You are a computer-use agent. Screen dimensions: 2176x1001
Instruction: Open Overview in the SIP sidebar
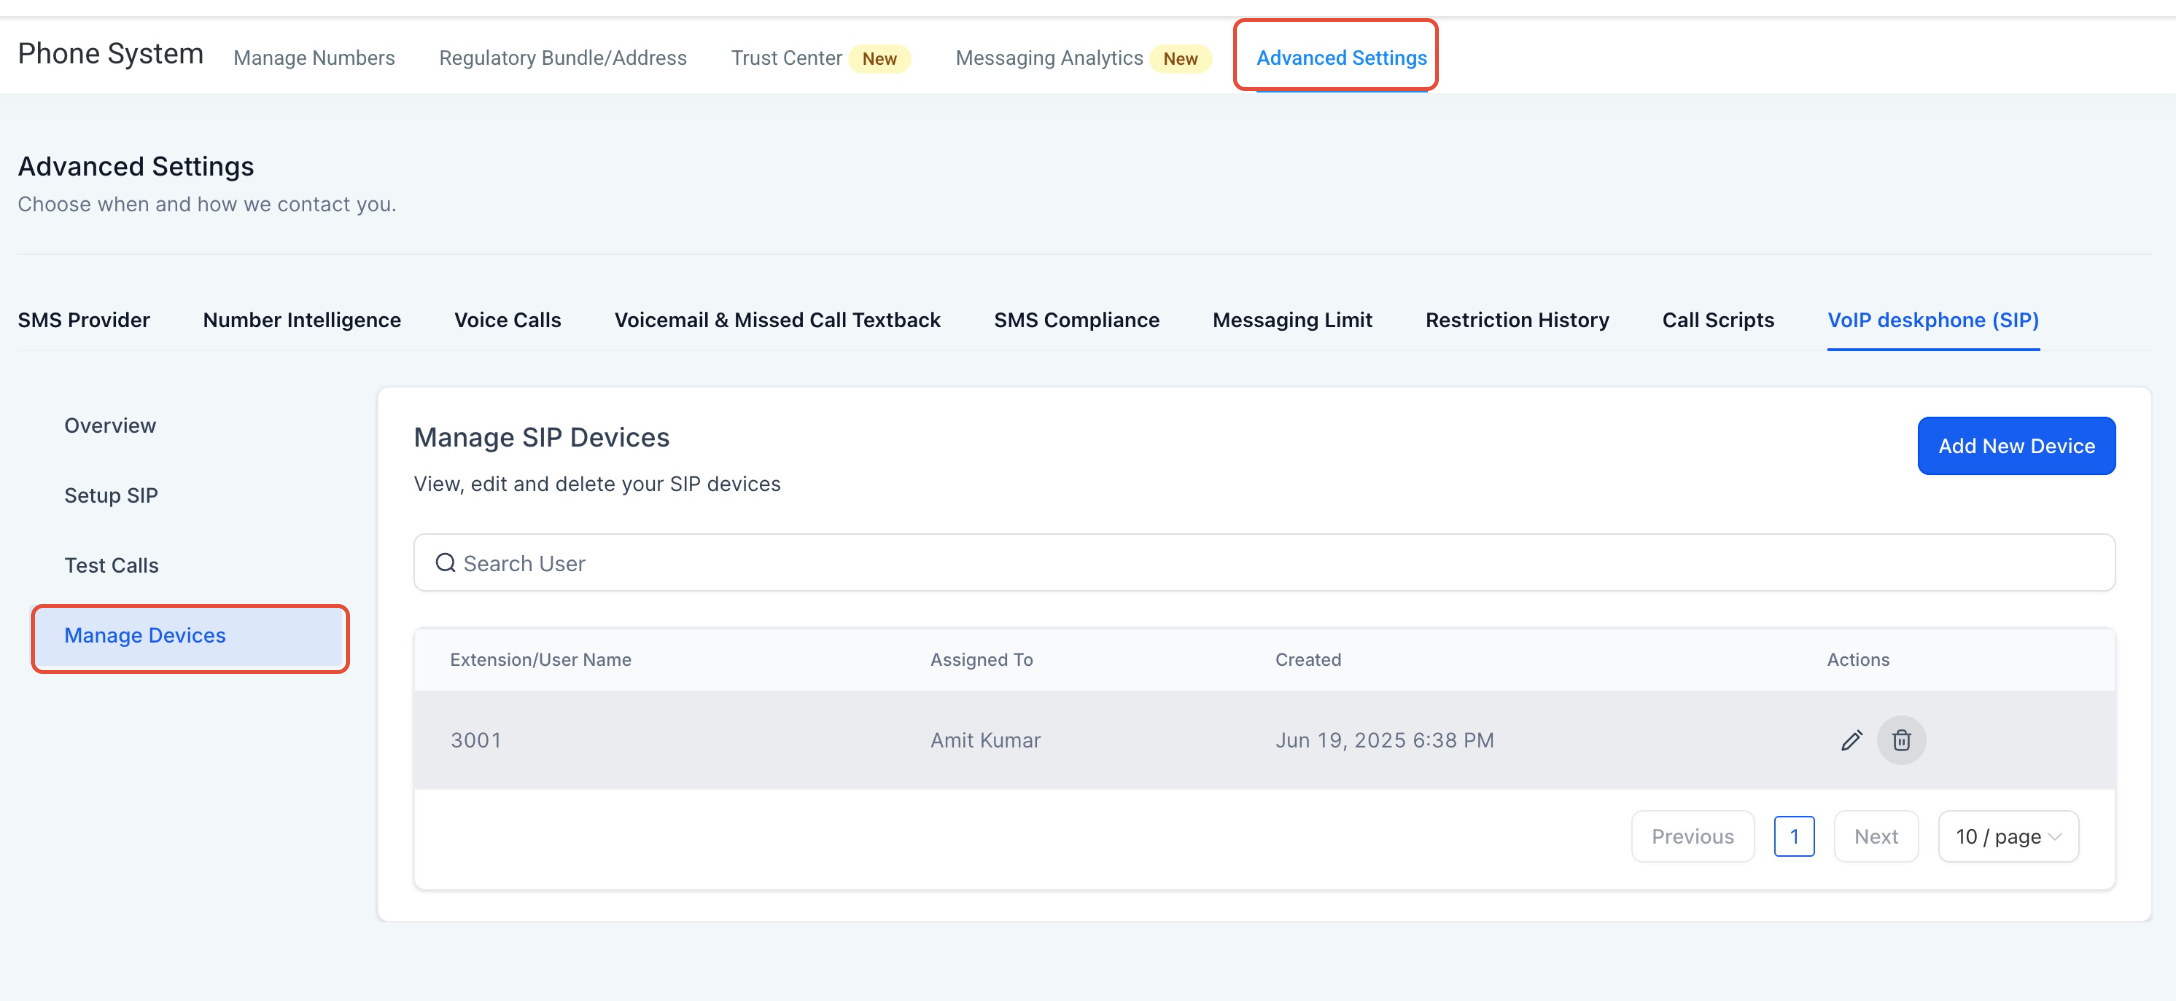(110, 426)
